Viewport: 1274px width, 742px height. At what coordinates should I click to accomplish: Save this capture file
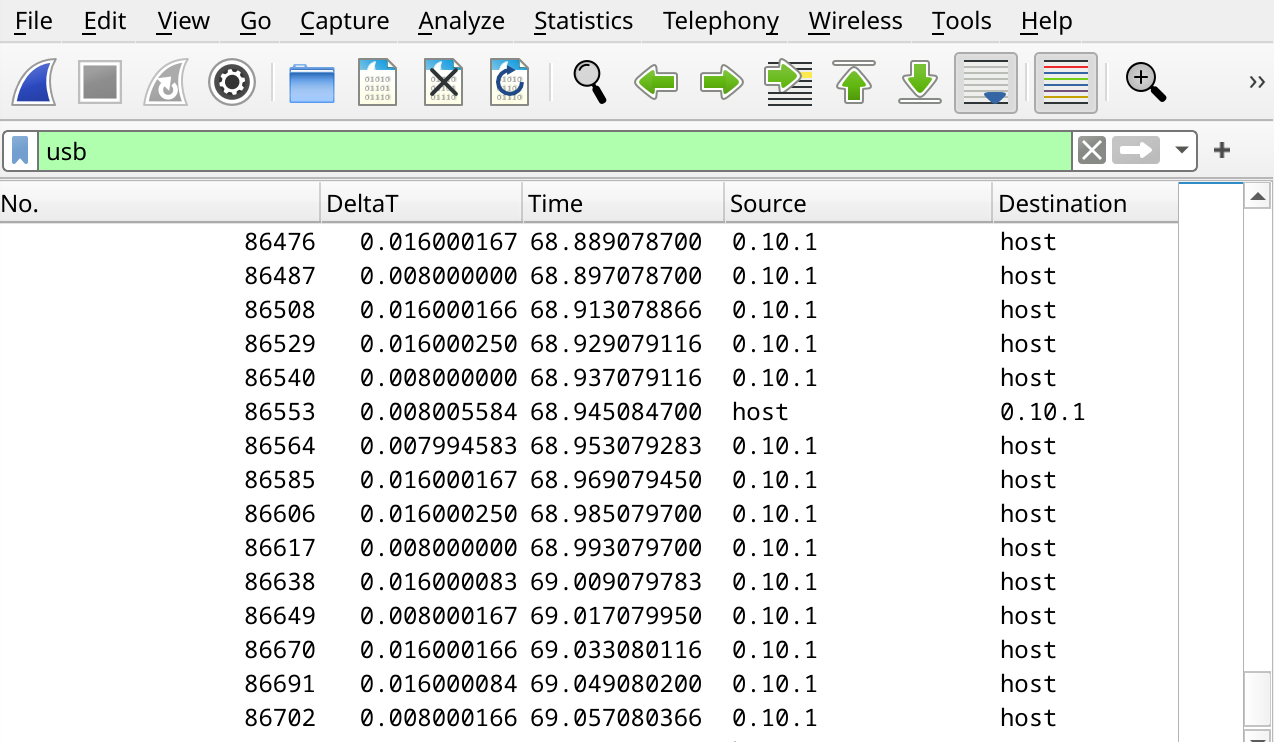pos(378,83)
